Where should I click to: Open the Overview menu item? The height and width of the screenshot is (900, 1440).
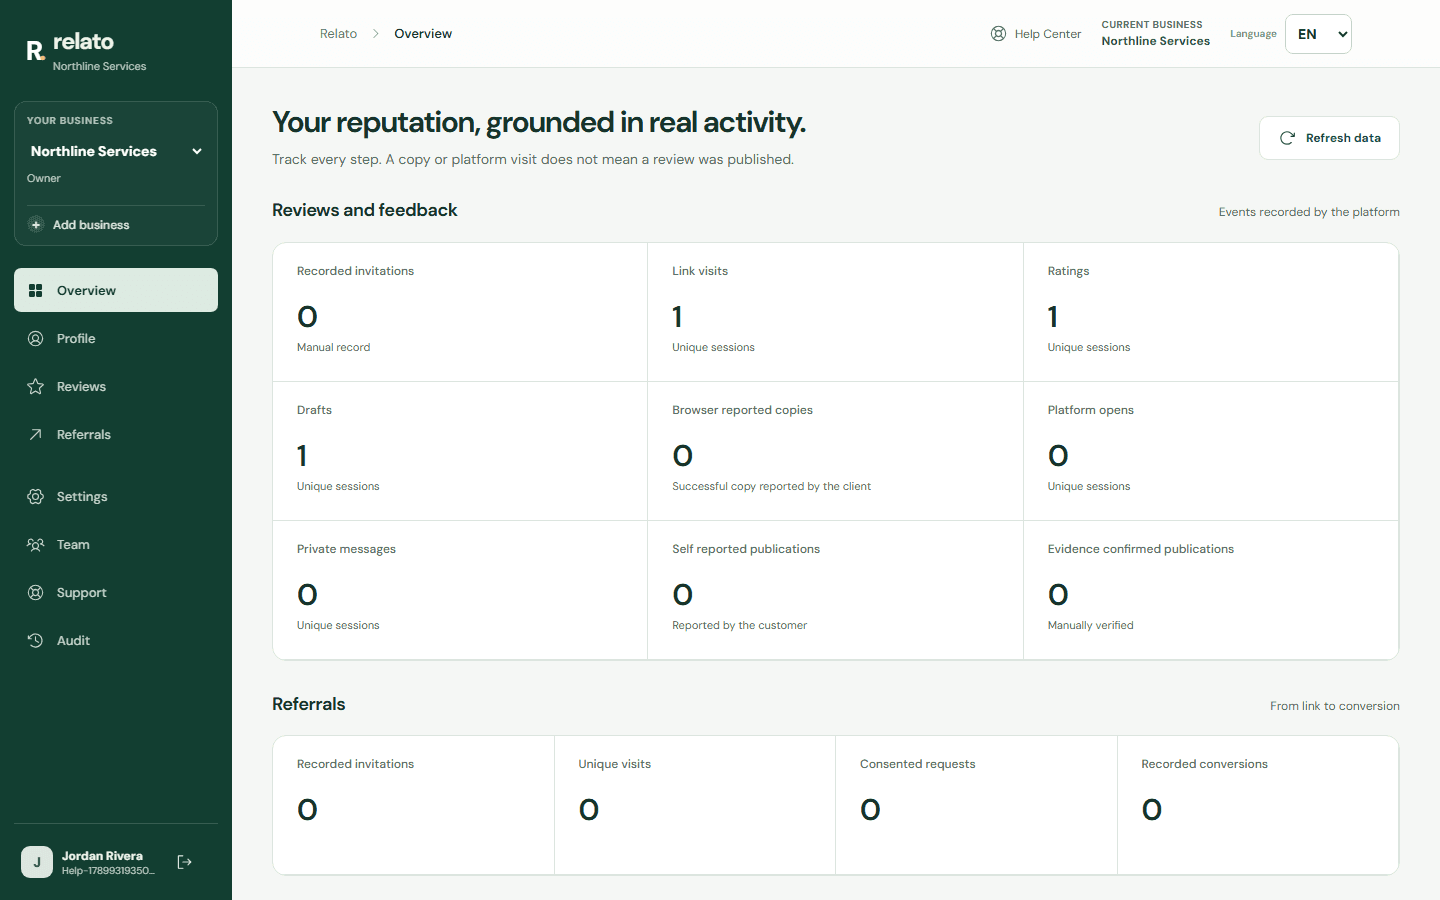point(116,290)
